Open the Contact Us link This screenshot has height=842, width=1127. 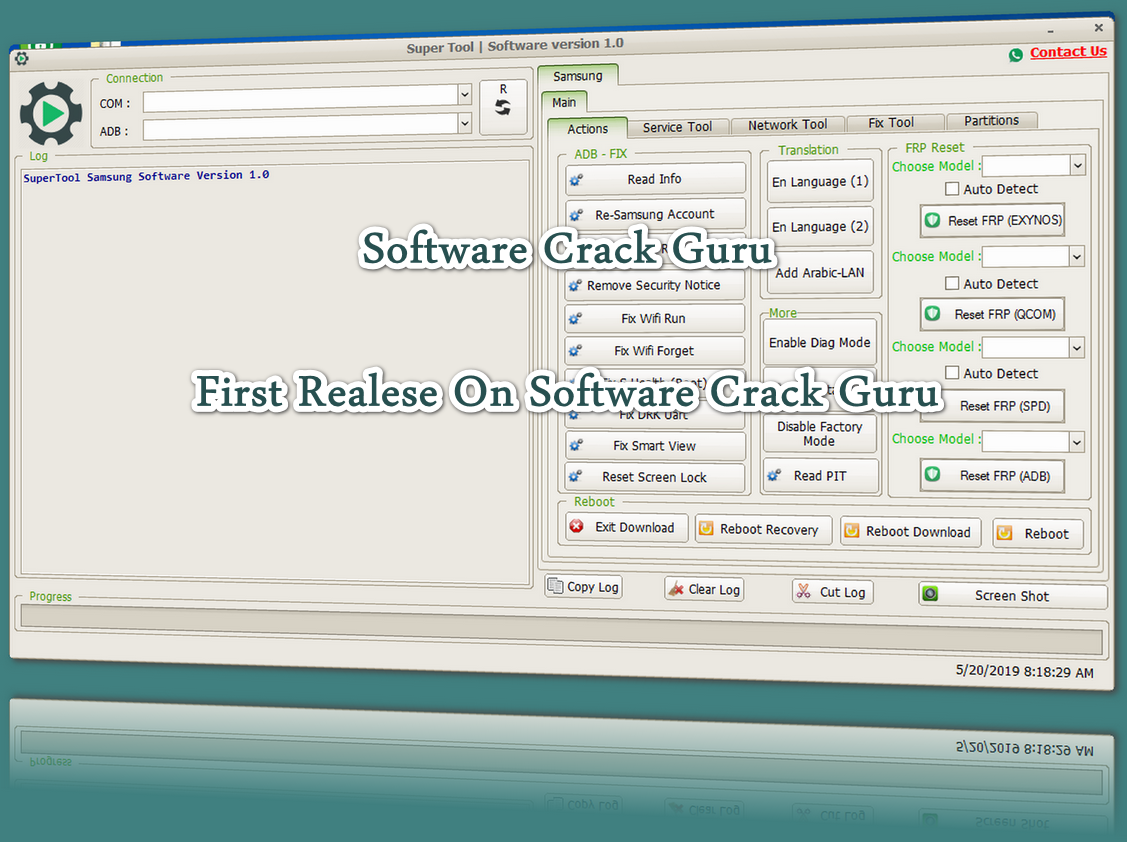point(1067,52)
